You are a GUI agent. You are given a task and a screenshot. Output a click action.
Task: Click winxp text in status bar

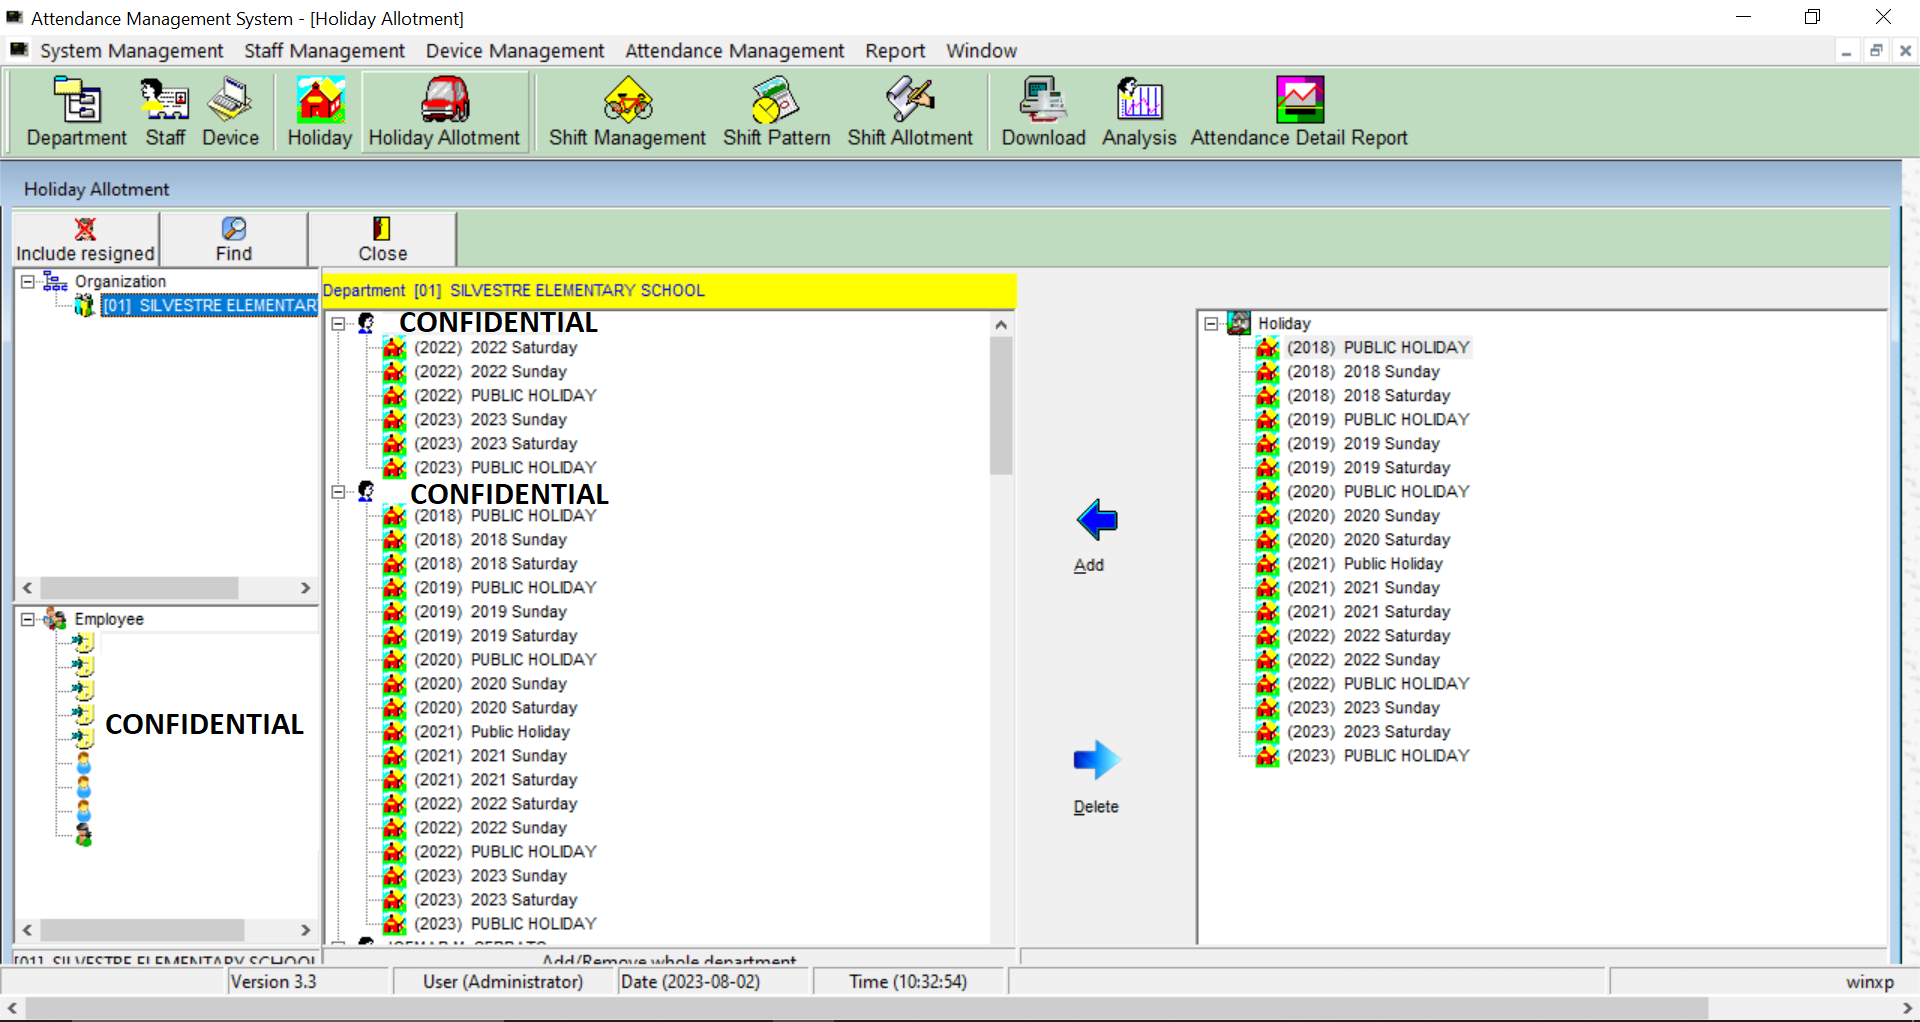(x=1870, y=982)
